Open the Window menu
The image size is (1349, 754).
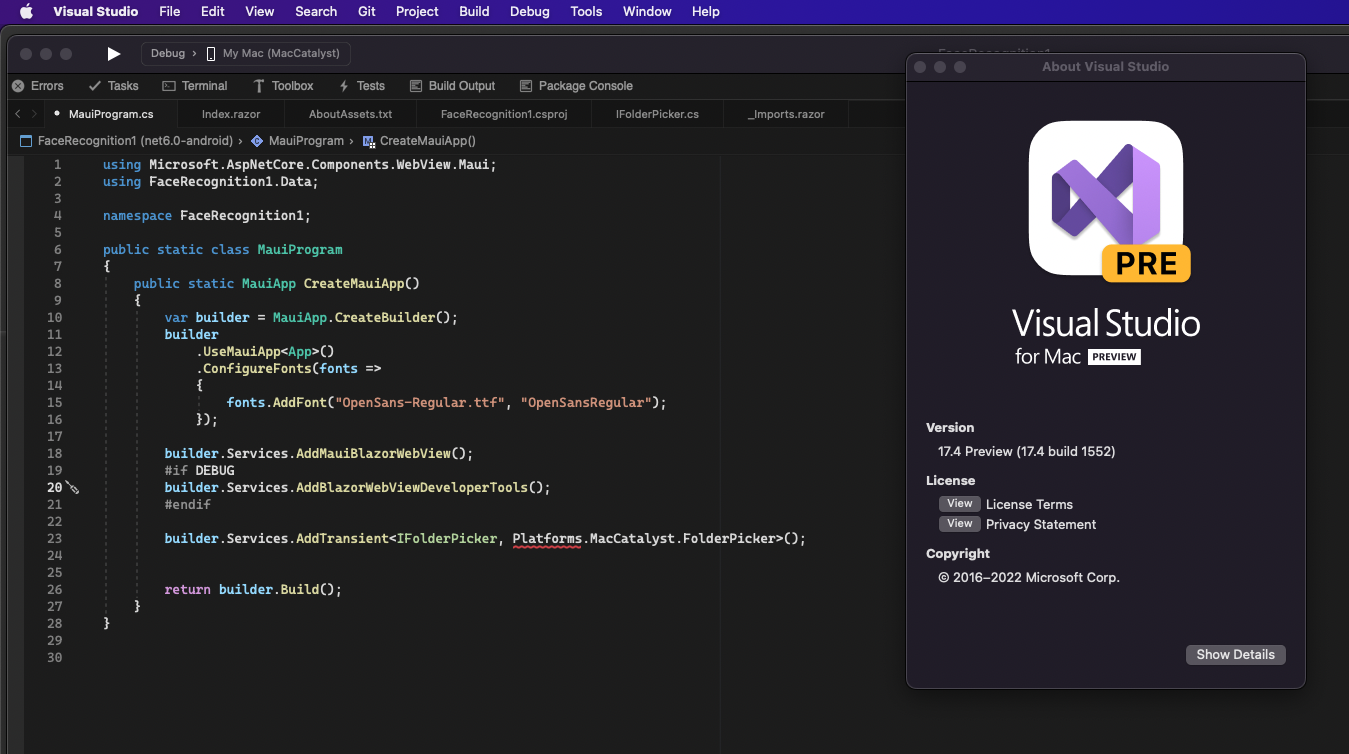tap(647, 12)
